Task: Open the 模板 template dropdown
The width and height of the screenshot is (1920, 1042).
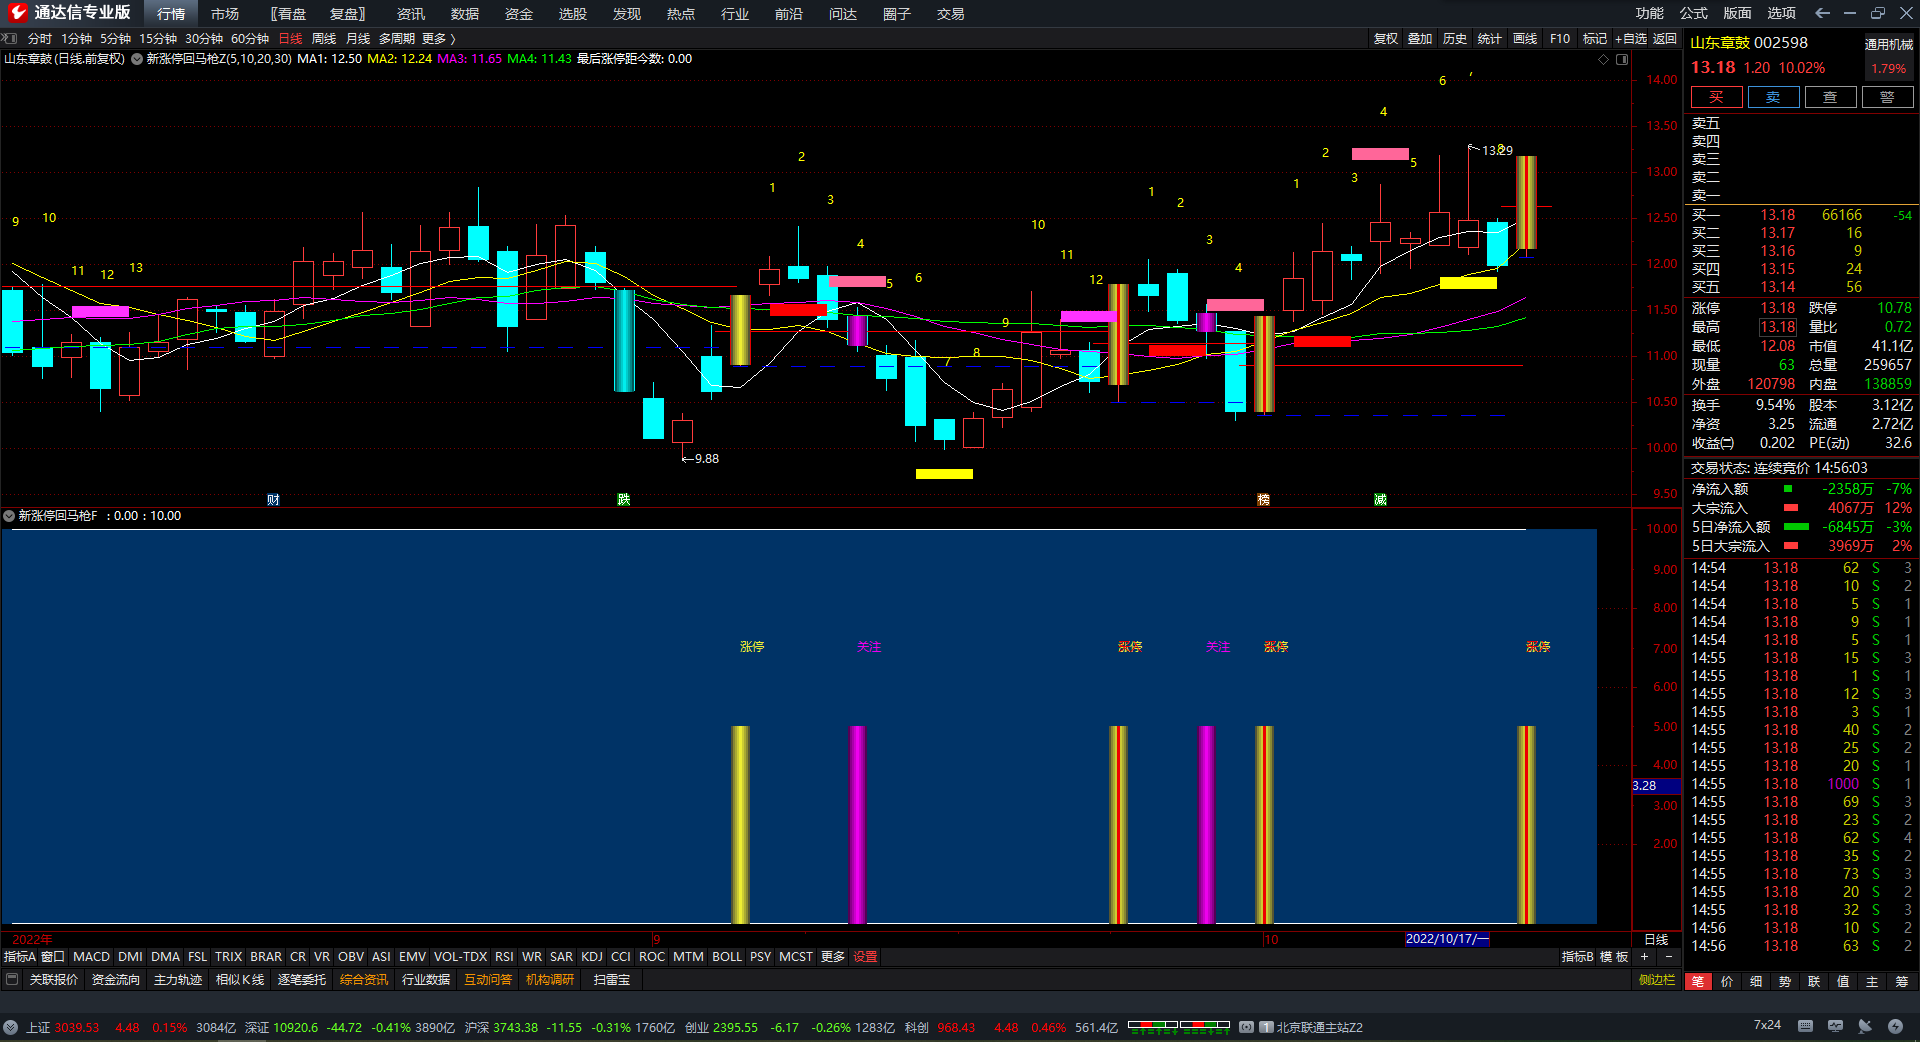Action: coord(1614,957)
